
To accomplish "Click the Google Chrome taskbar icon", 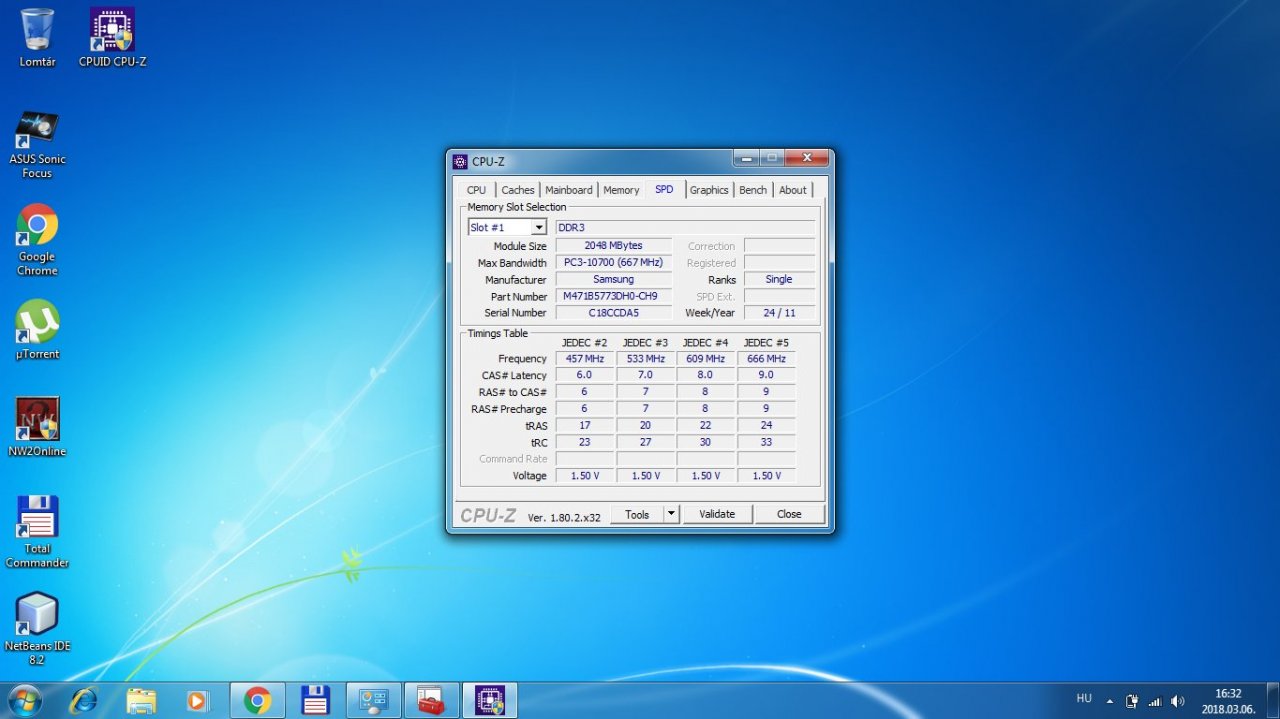I will (x=257, y=701).
